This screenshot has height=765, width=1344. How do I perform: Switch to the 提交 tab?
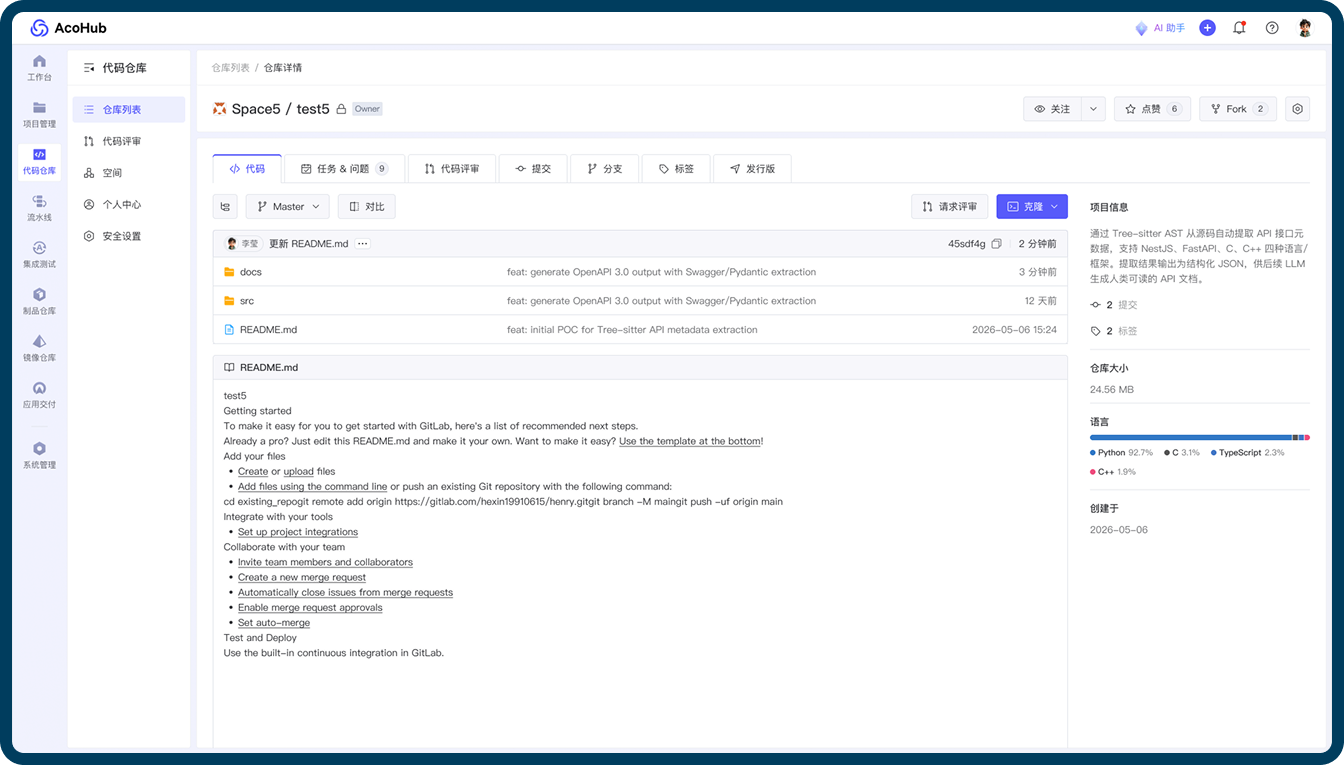tap(533, 169)
